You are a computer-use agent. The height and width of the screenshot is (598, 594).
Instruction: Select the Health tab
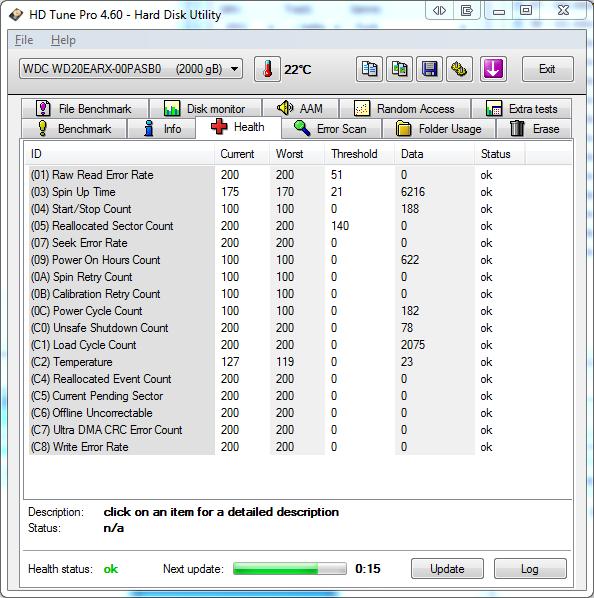[x=238, y=127]
